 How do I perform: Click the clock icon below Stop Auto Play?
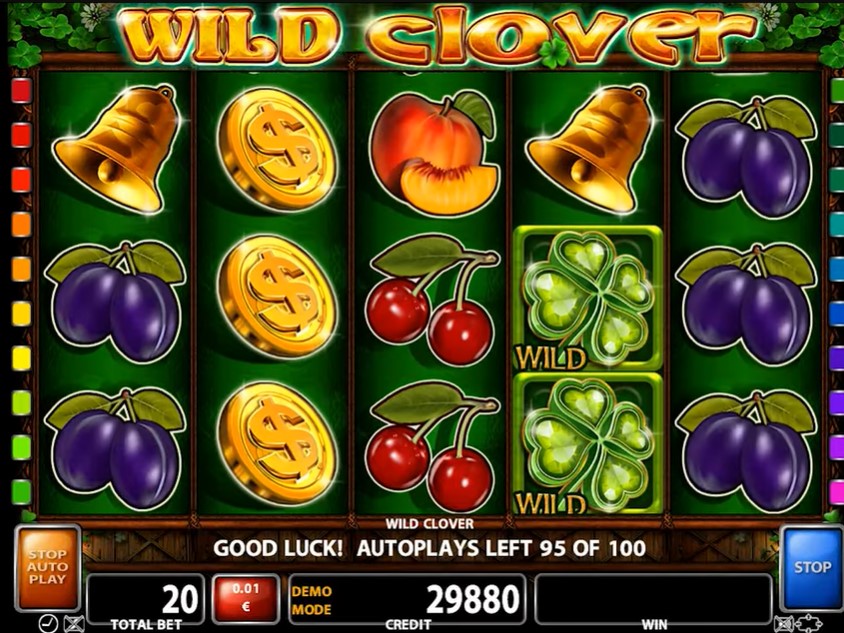pos(48,623)
